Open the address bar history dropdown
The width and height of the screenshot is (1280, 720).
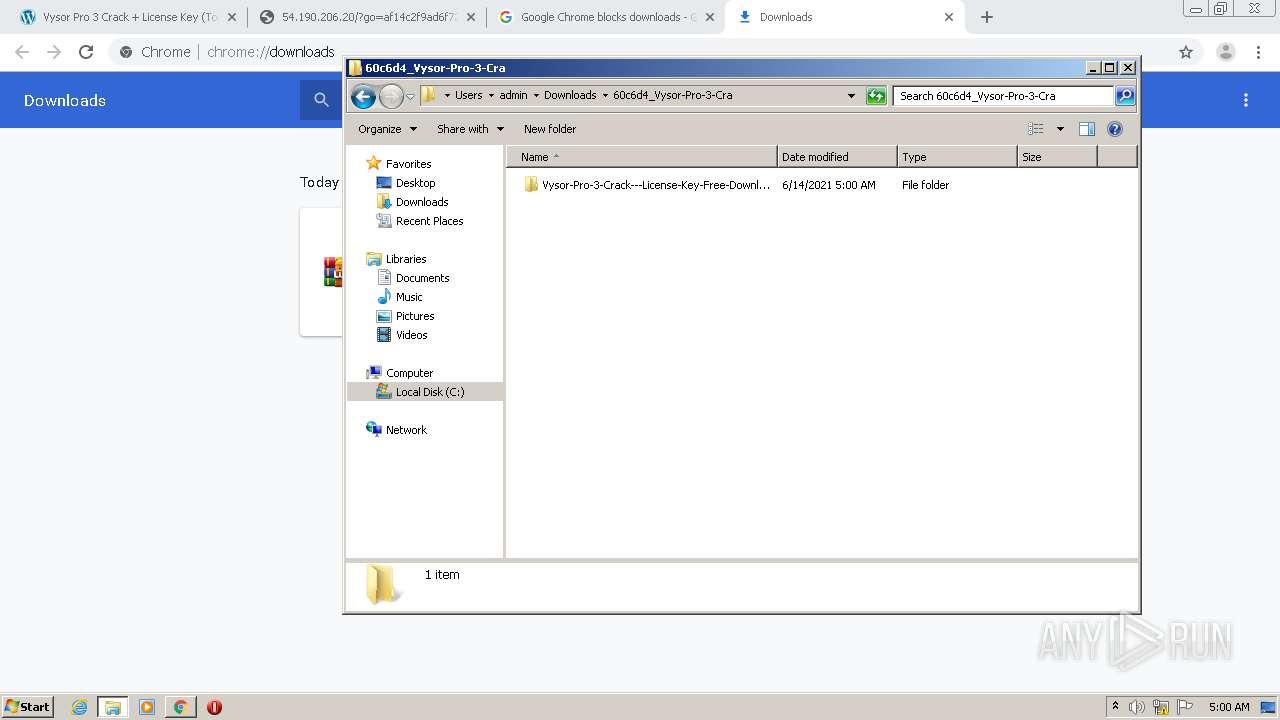click(x=851, y=96)
